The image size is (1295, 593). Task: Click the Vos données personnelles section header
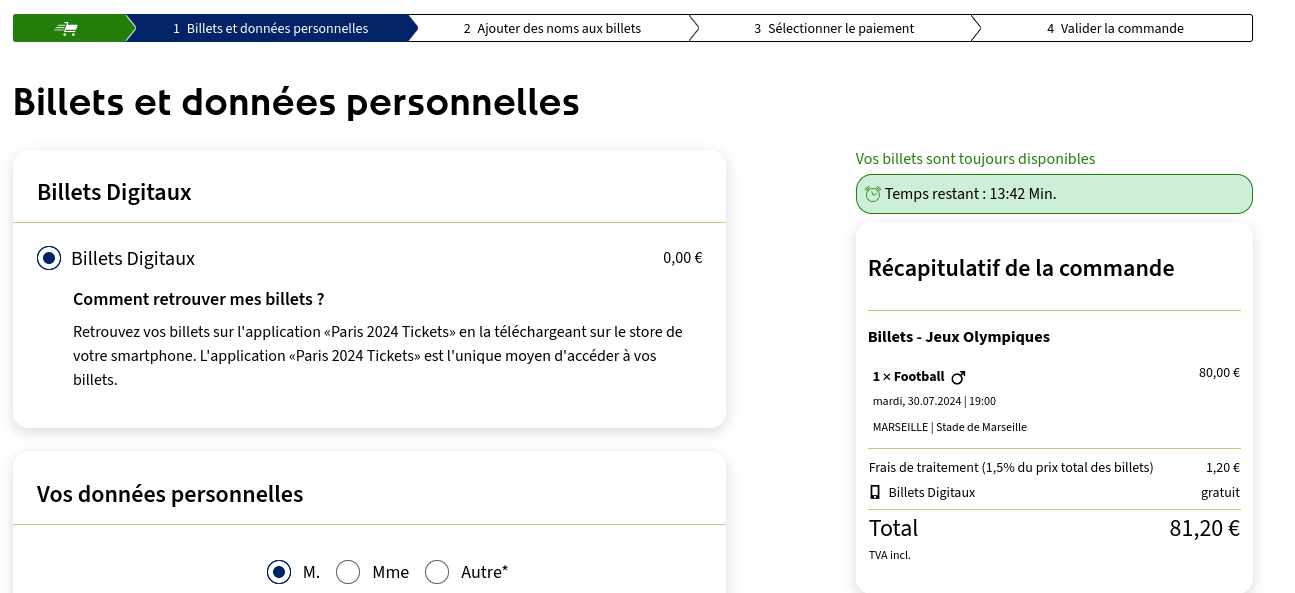point(170,494)
